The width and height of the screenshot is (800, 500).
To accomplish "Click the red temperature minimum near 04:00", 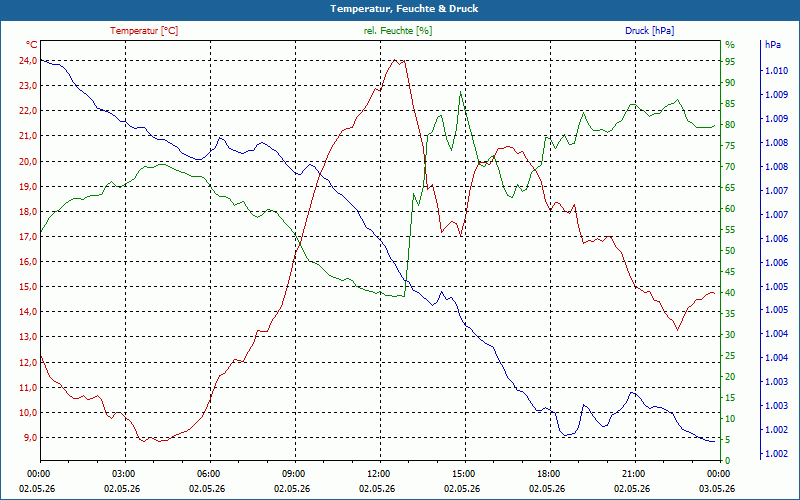I will coord(143,441).
